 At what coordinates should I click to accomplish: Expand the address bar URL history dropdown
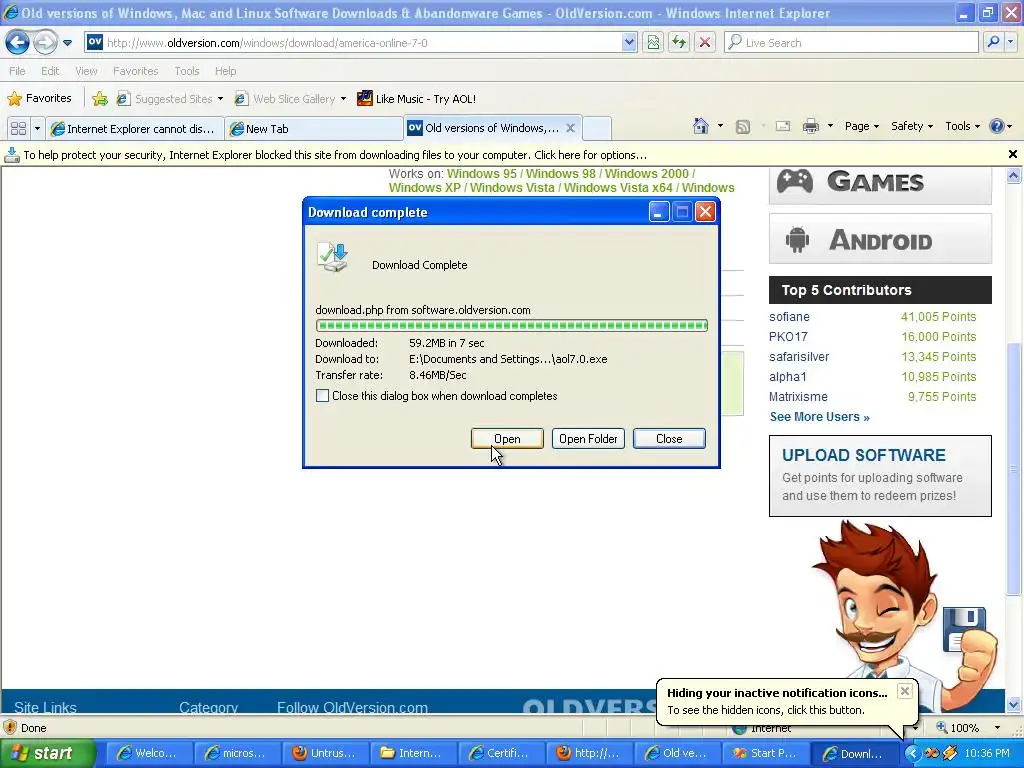[x=628, y=42]
